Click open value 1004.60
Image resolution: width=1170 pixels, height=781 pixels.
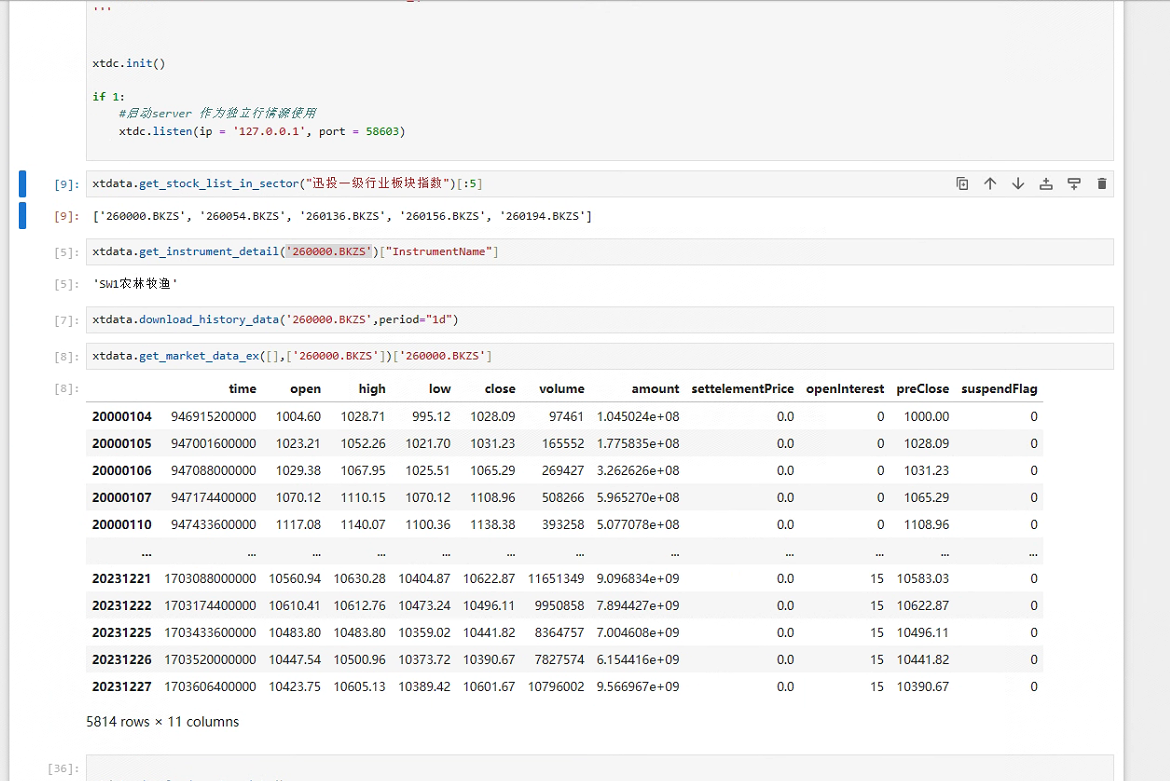pyautogui.click(x=298, y=416)
